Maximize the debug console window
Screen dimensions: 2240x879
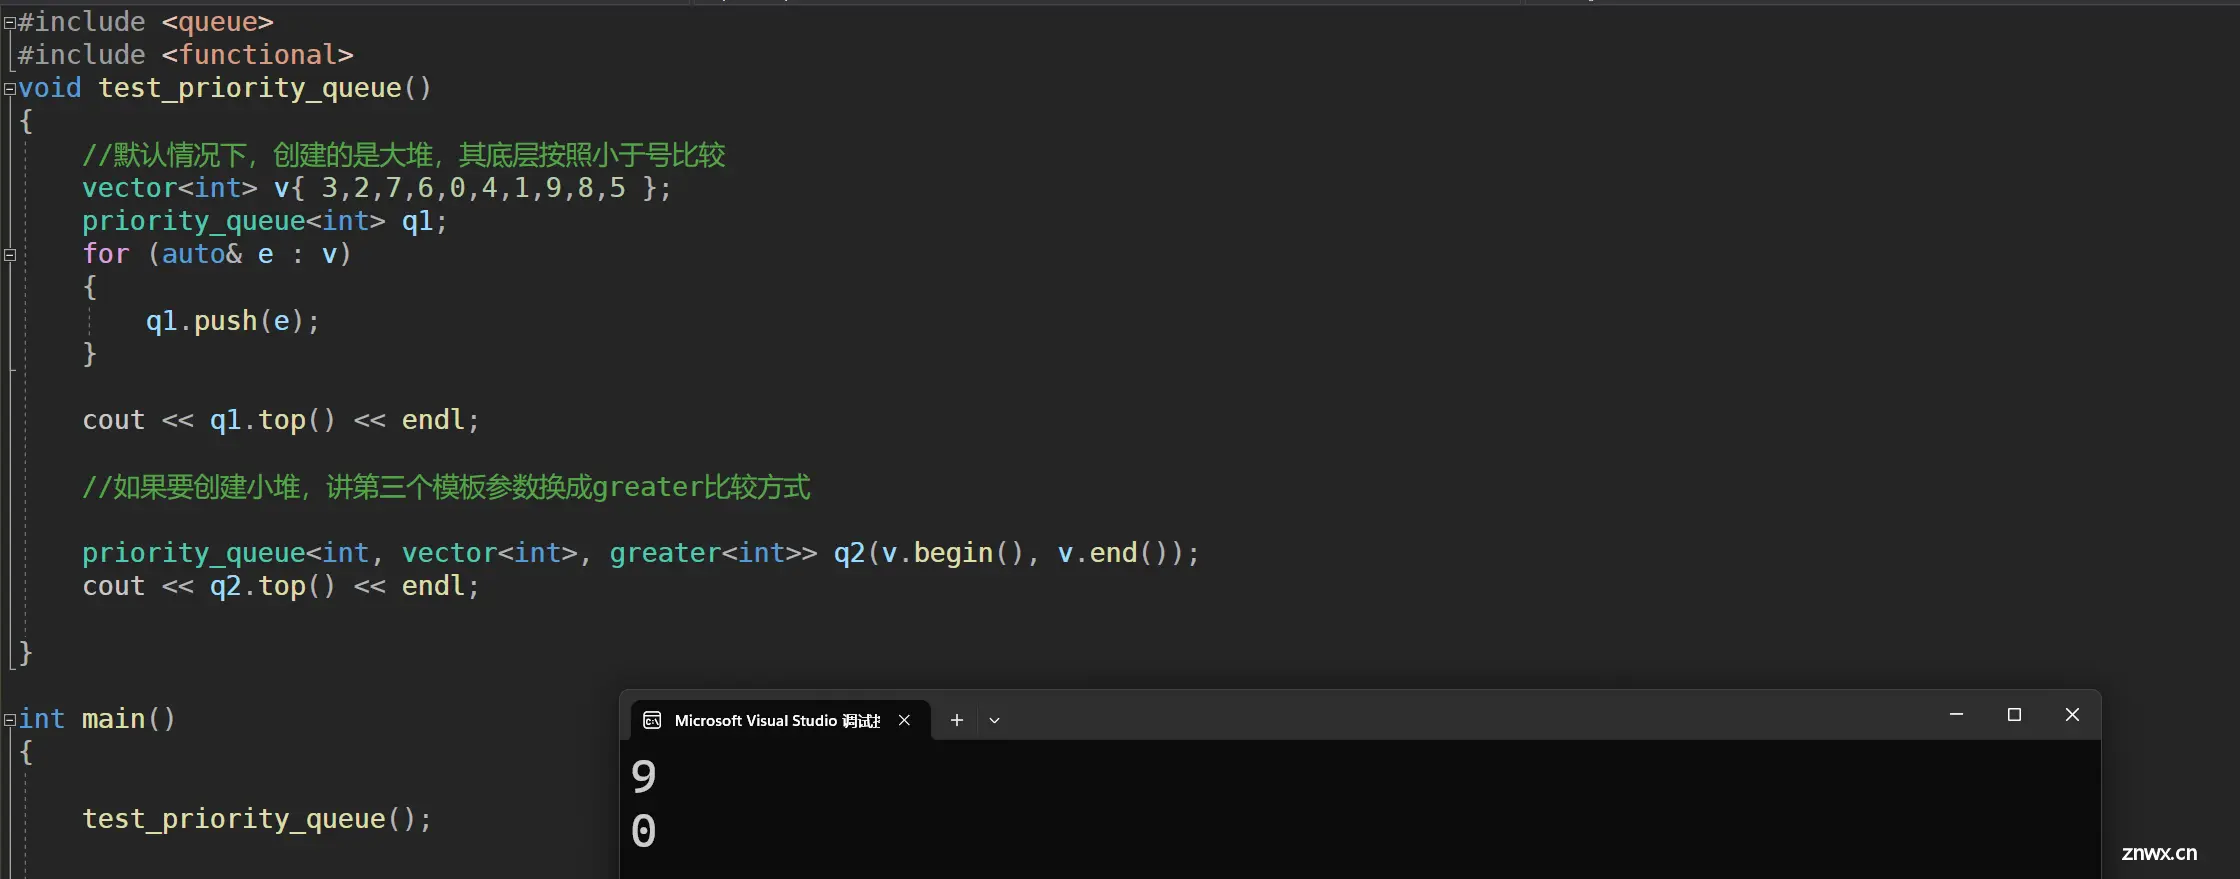click(x=2014, y=715)
